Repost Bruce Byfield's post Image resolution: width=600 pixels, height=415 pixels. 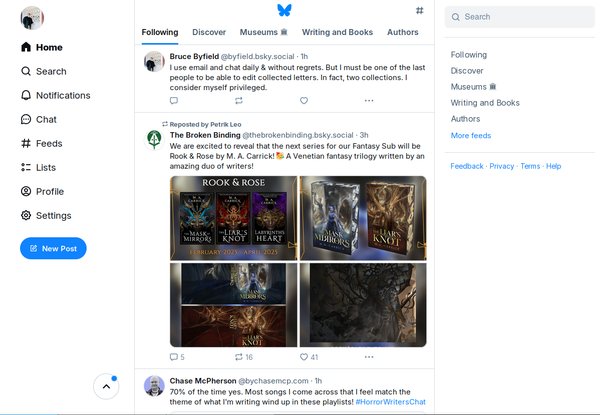click(x=239, y=101)
